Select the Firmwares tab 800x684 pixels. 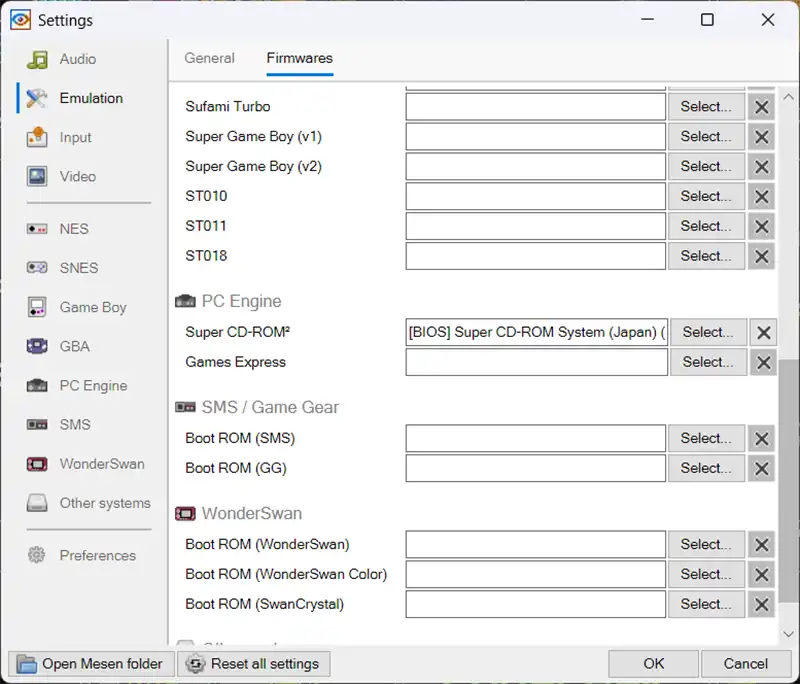299,58
